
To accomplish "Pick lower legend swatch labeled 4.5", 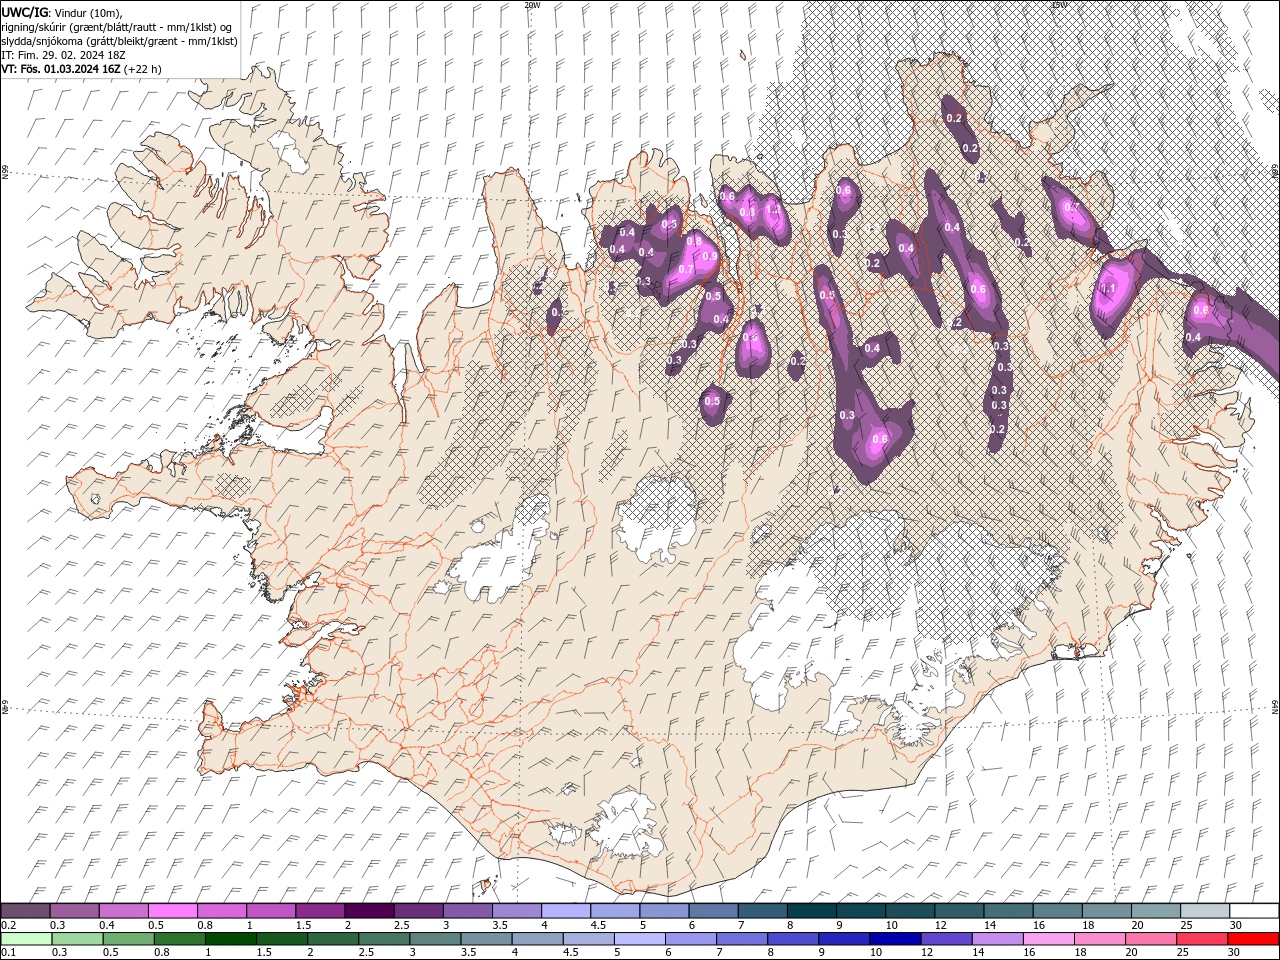I will (589, 939).
